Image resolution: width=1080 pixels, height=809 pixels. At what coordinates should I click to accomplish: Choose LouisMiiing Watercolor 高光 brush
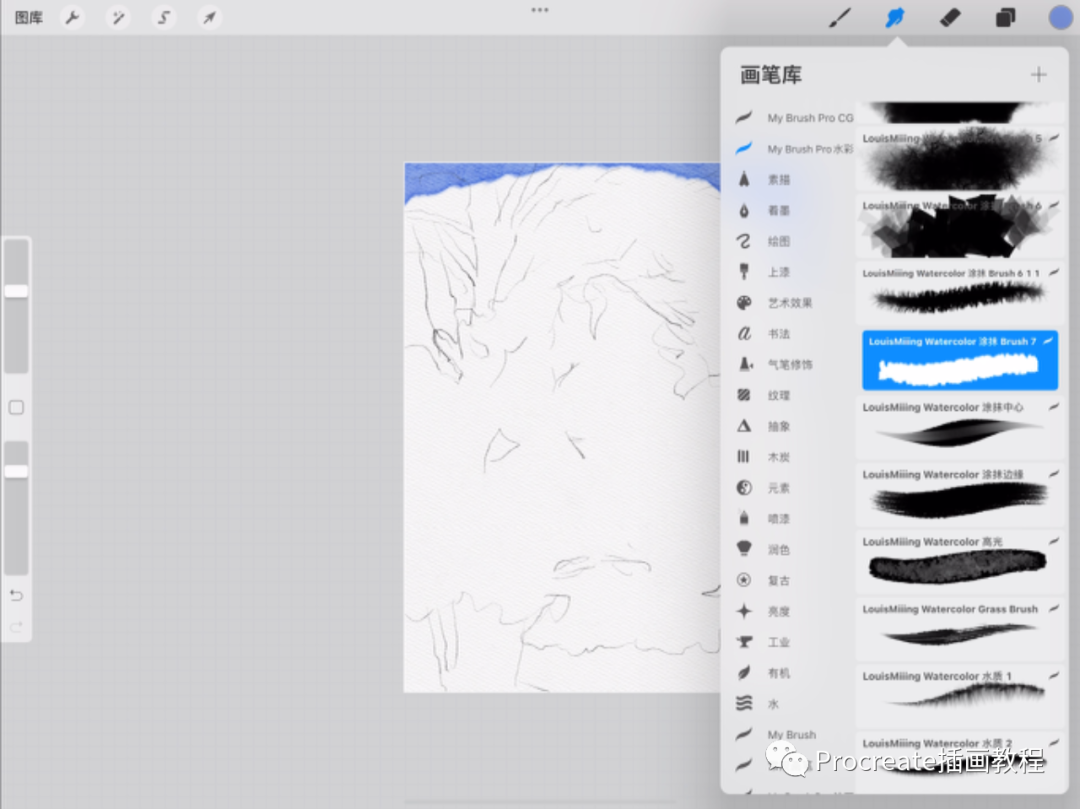point(960,561)
